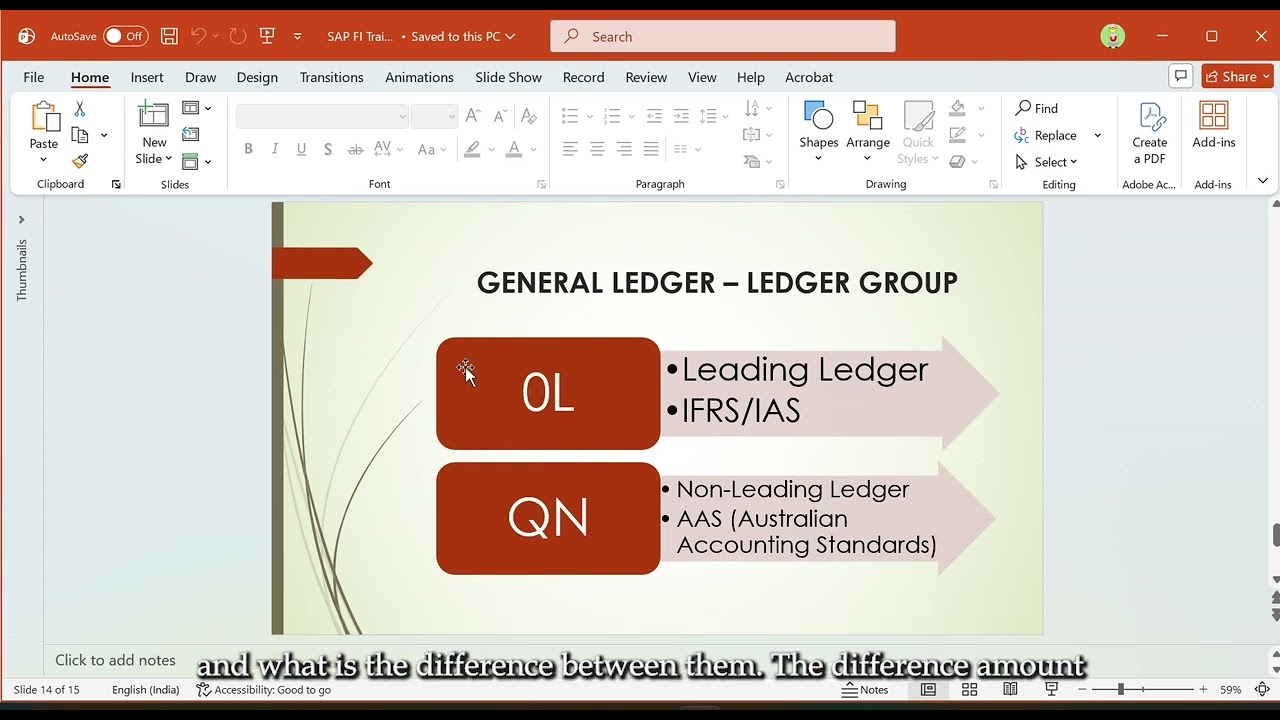Switch to the Slide Show tab
The height and width of the screenshot is (720, 1280).
[x=508, y=77]
